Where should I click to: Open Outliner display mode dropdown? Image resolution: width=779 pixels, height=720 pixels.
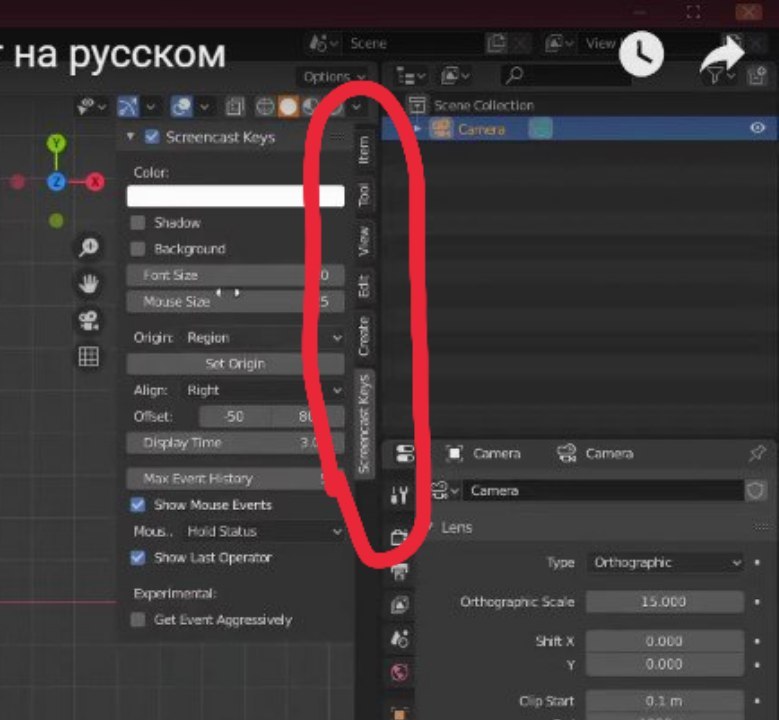(410, 76)
